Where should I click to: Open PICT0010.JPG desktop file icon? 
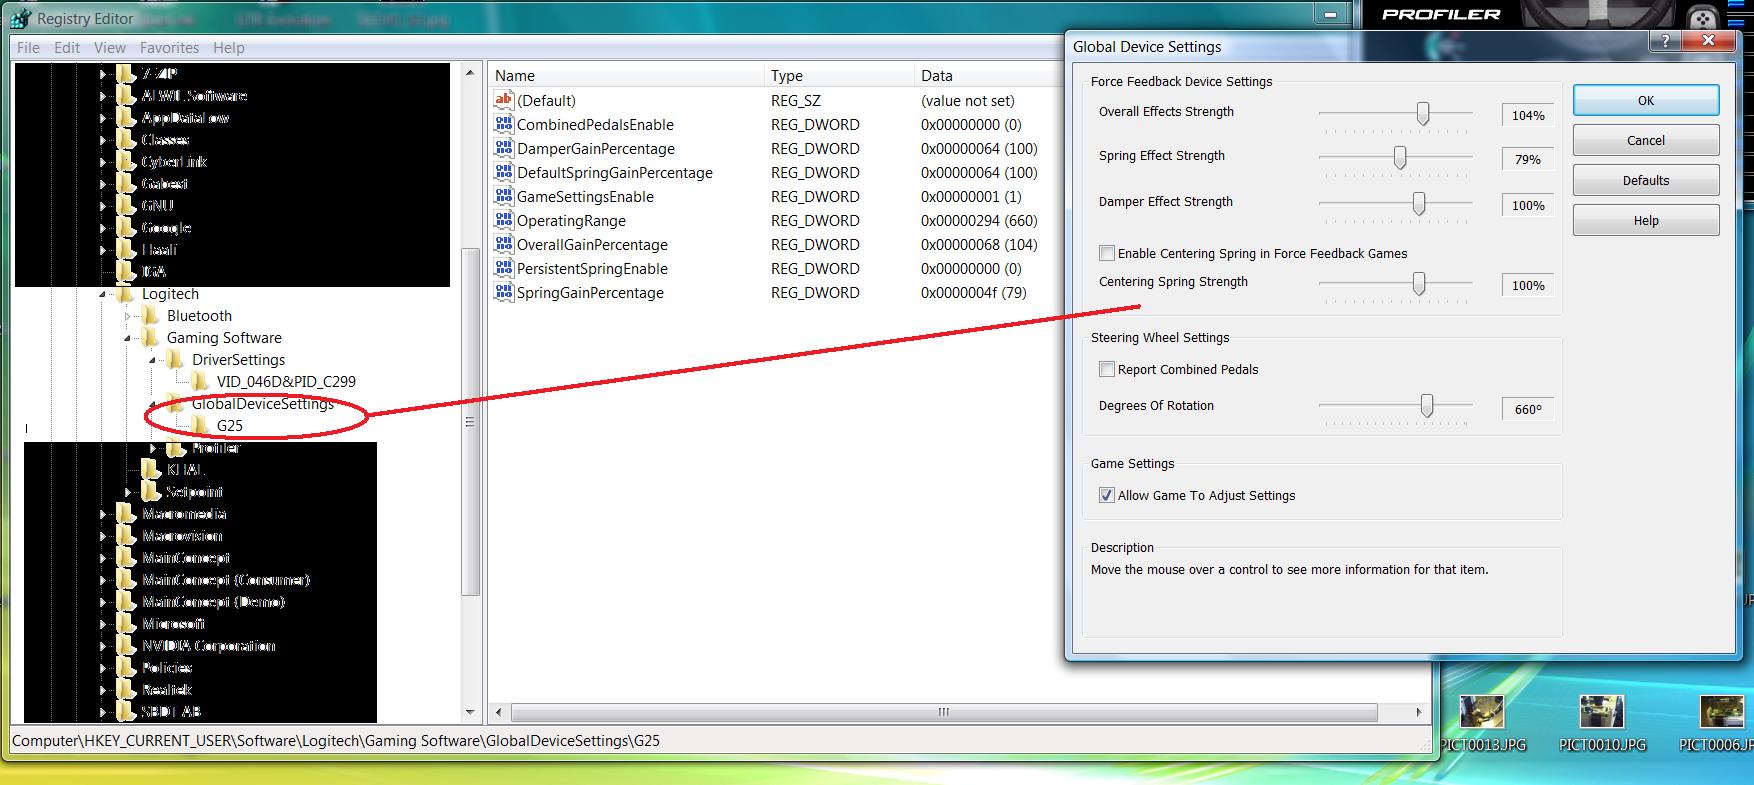point(1601,711)
